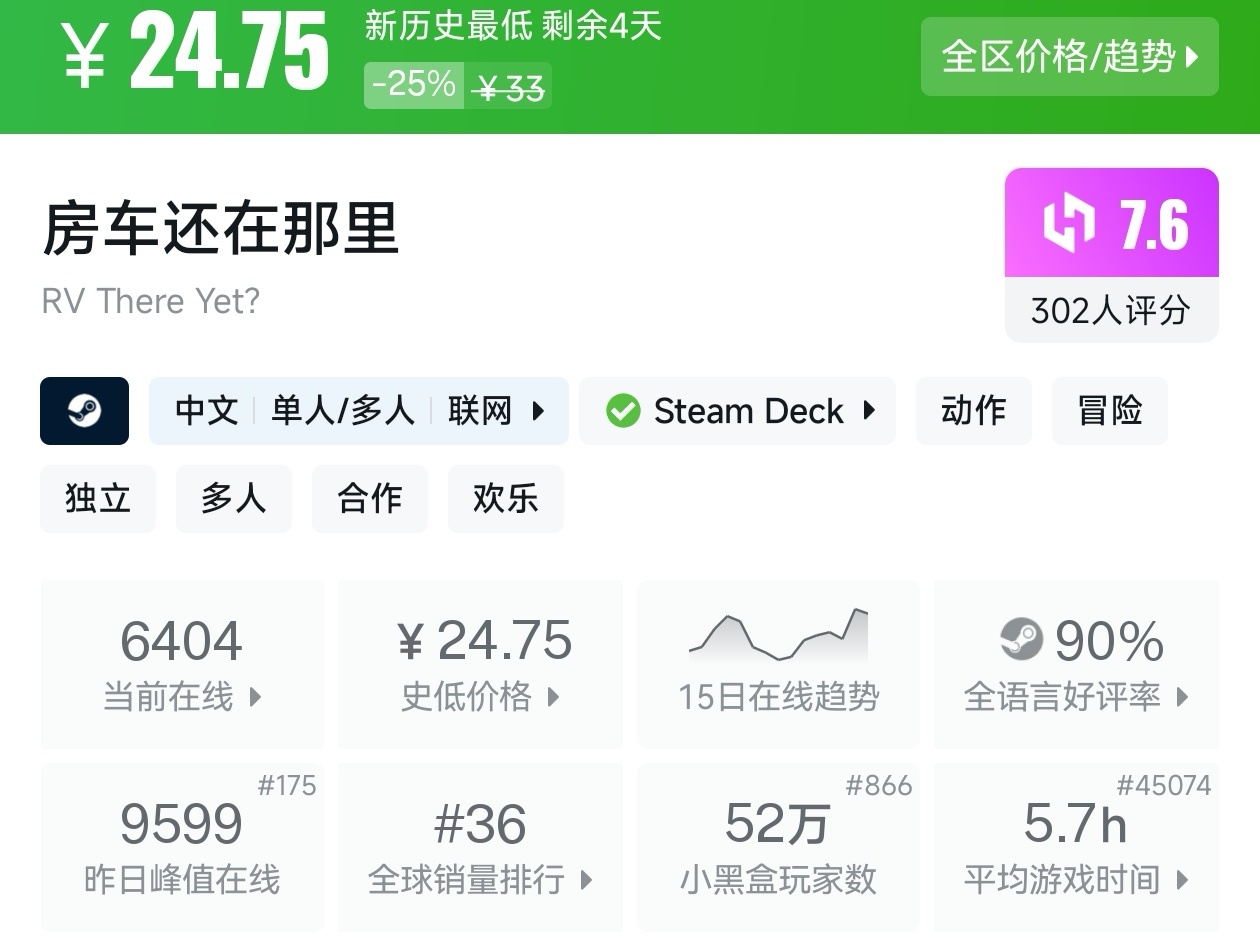This screenshot has height=949, width=1260.
Task: Click the Steam platform logo badge
Action: [x=84, y=411]
